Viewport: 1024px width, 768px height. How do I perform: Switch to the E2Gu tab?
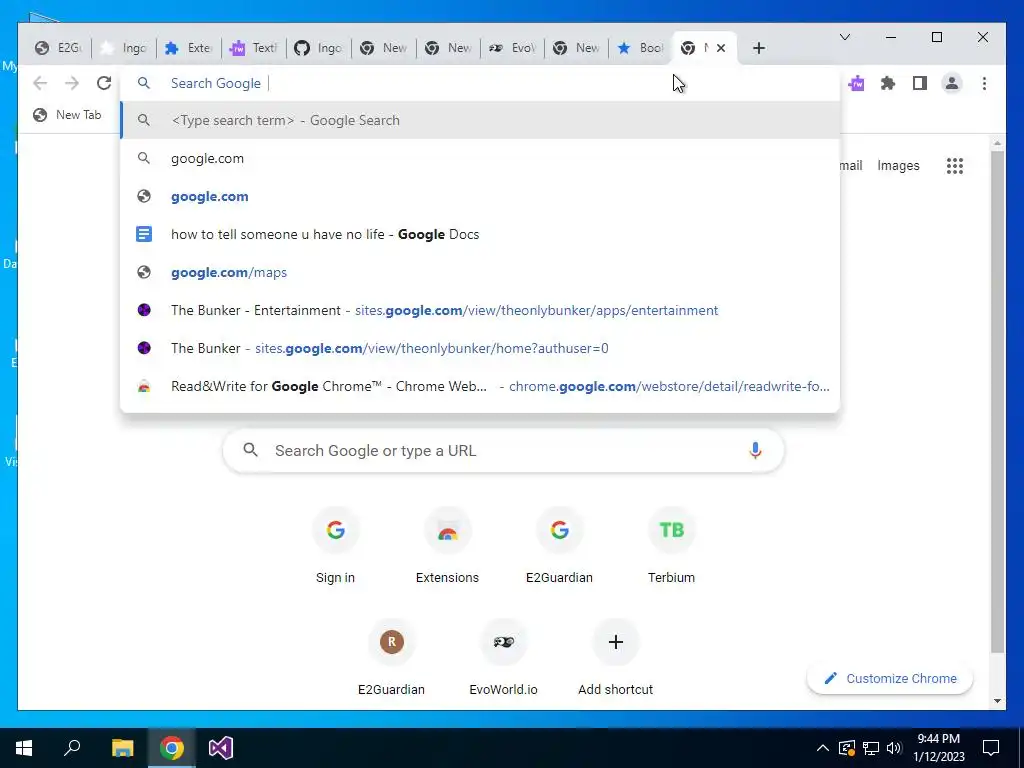coord(59,48)
